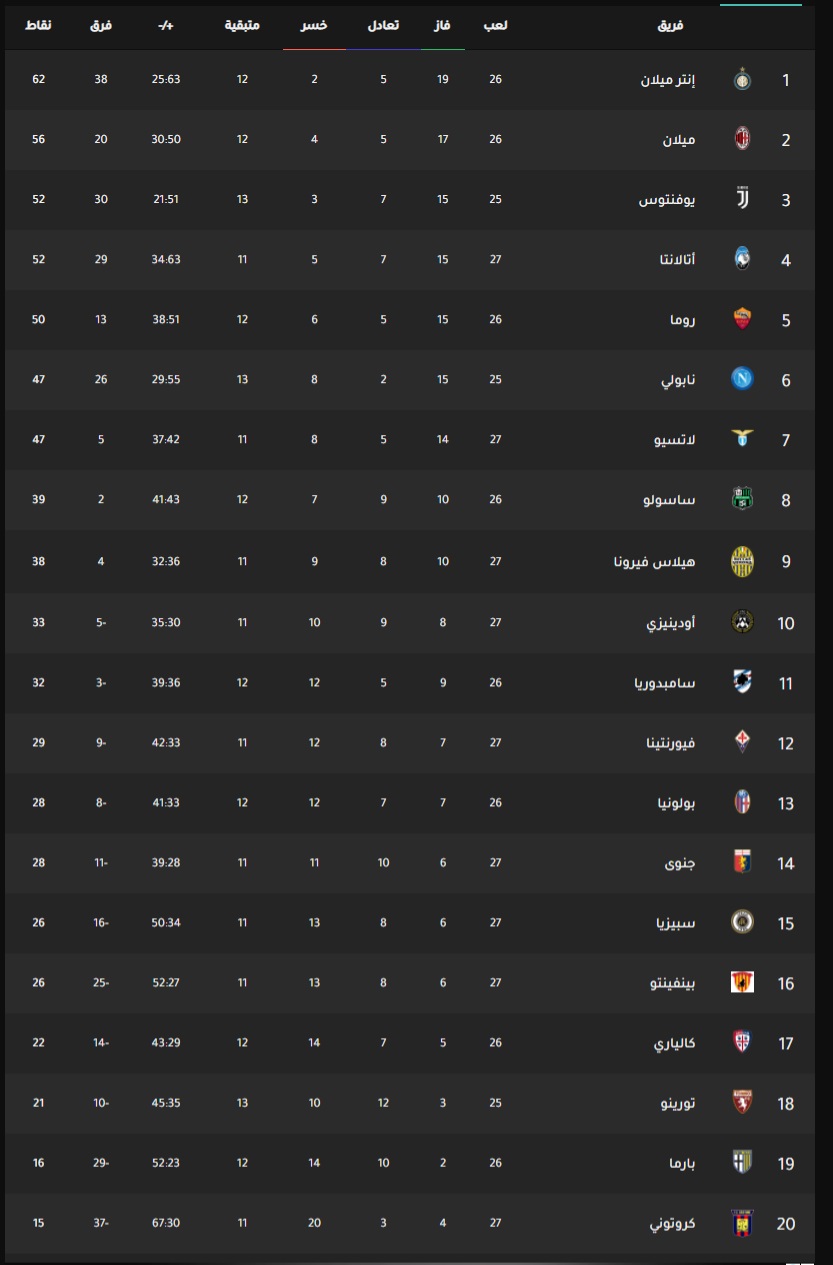The width and height of the screenshot is (833, 1265).
Task: Click the Inter Milan club crest
Action: [x=742, y=79]
